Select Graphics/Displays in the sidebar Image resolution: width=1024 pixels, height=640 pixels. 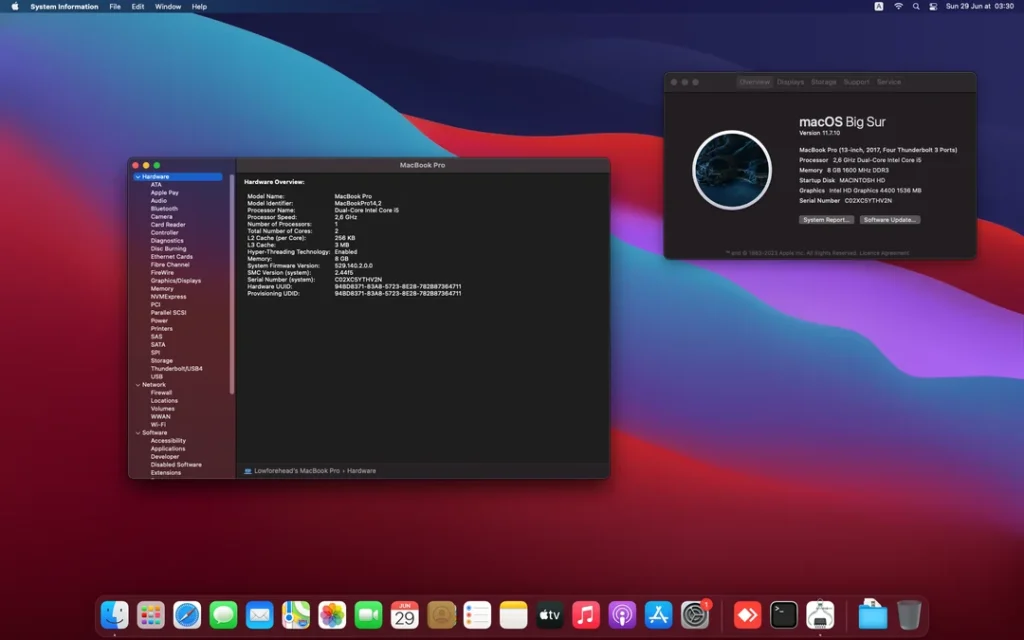pos(176,281)
